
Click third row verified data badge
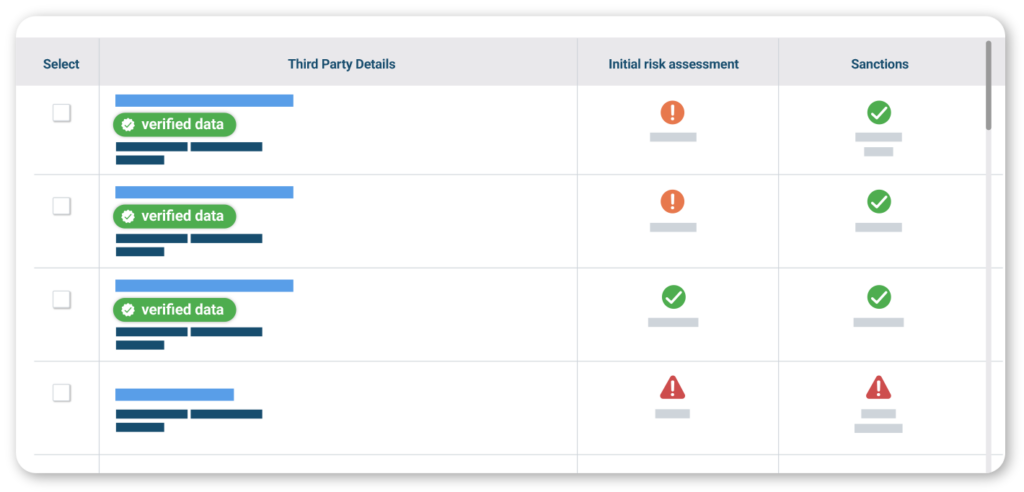point(175,310)
